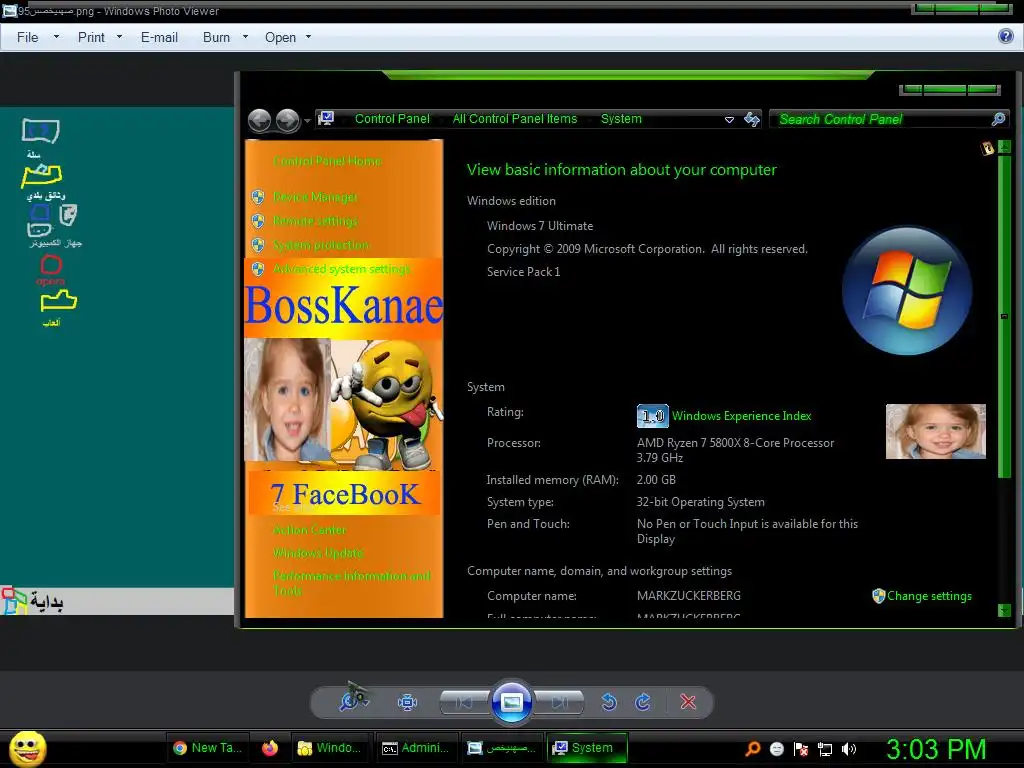Click the documents folder desktop icon
The height and width of the screenshot is (768, 1024).
coord(43,182)
